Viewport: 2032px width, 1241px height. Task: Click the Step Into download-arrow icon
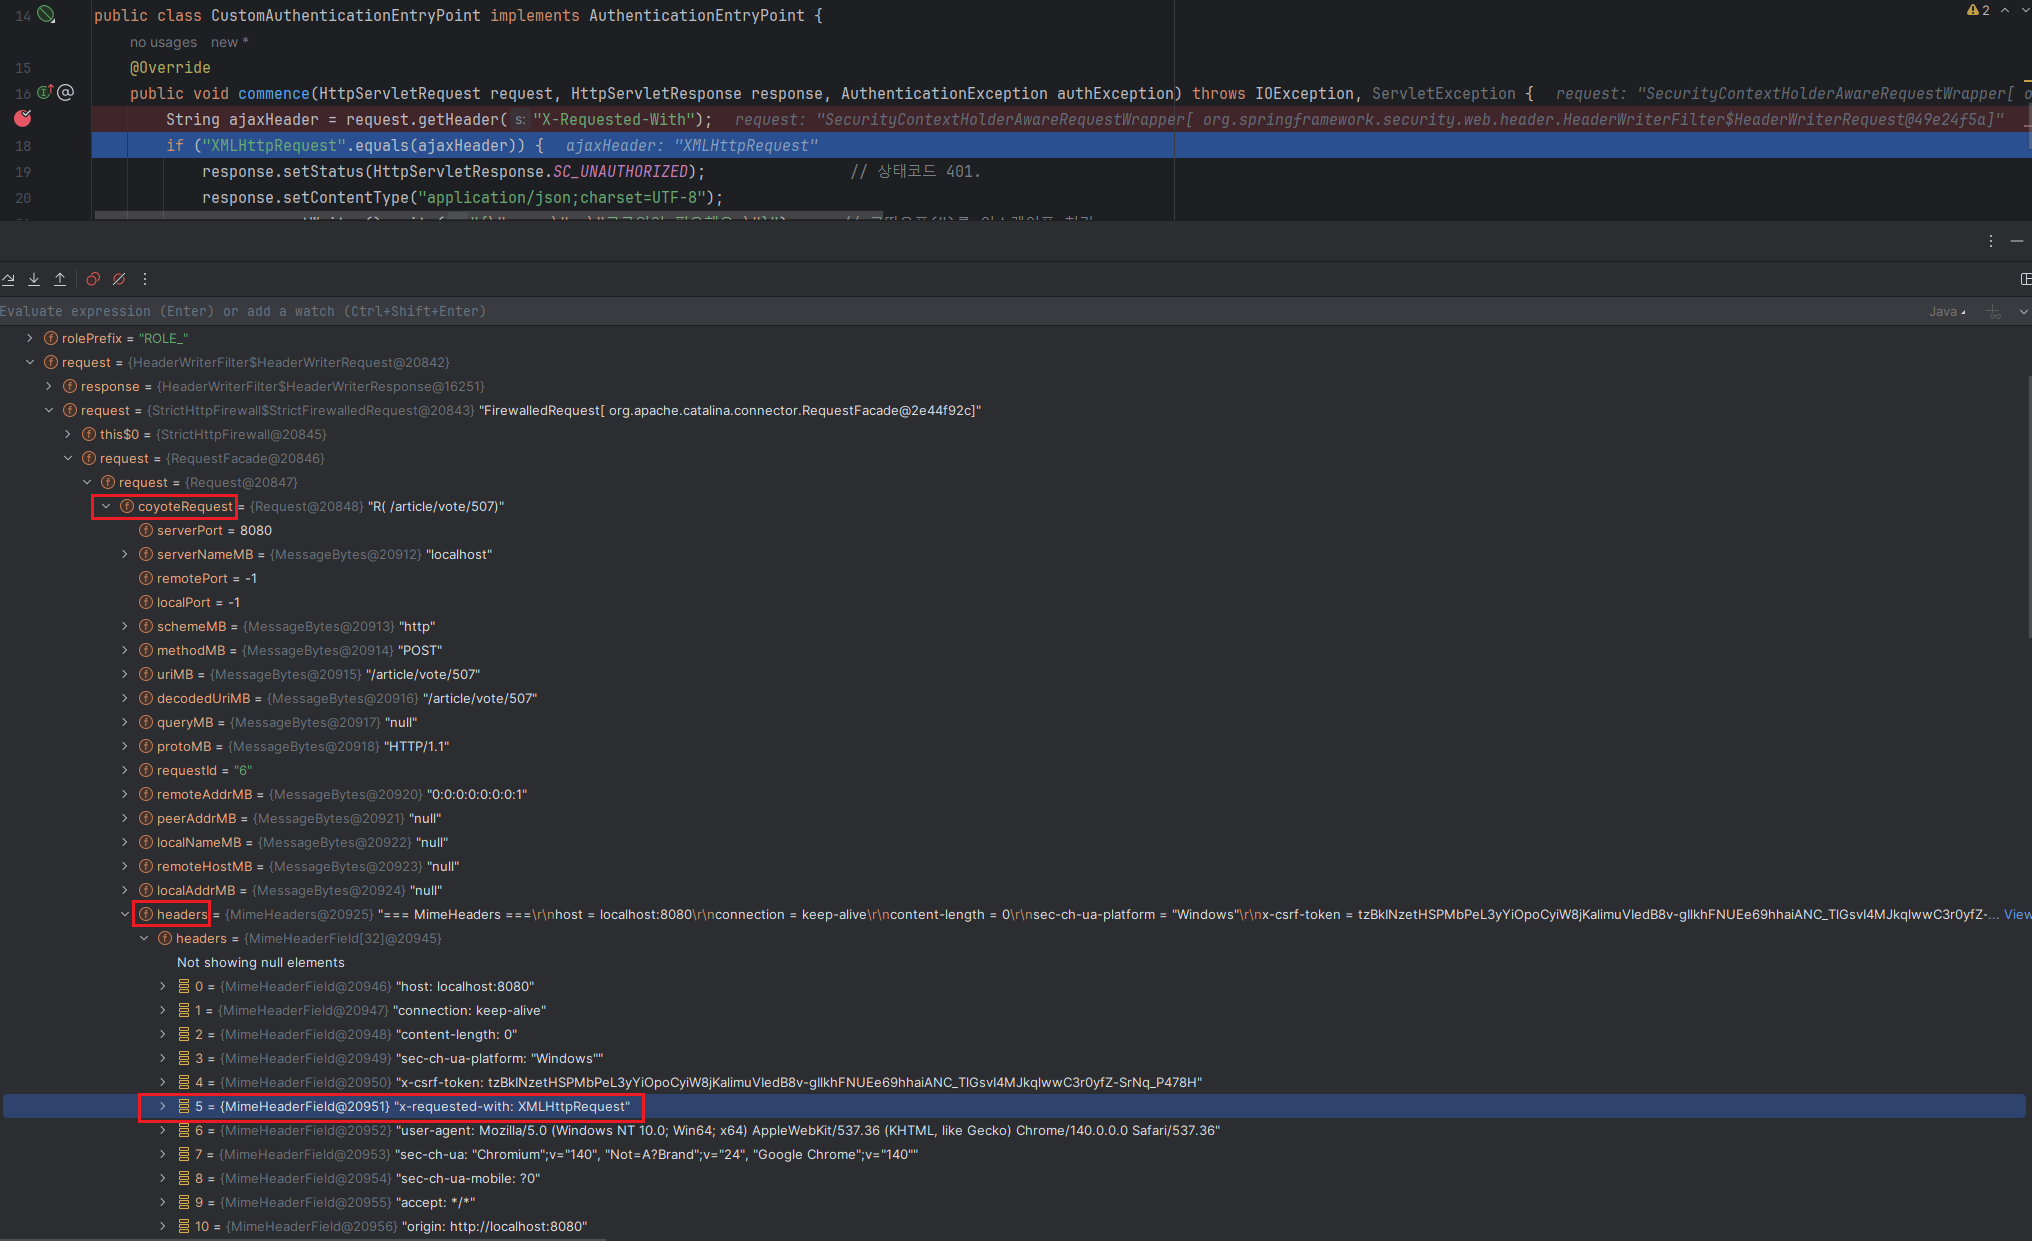coord(34,279)
